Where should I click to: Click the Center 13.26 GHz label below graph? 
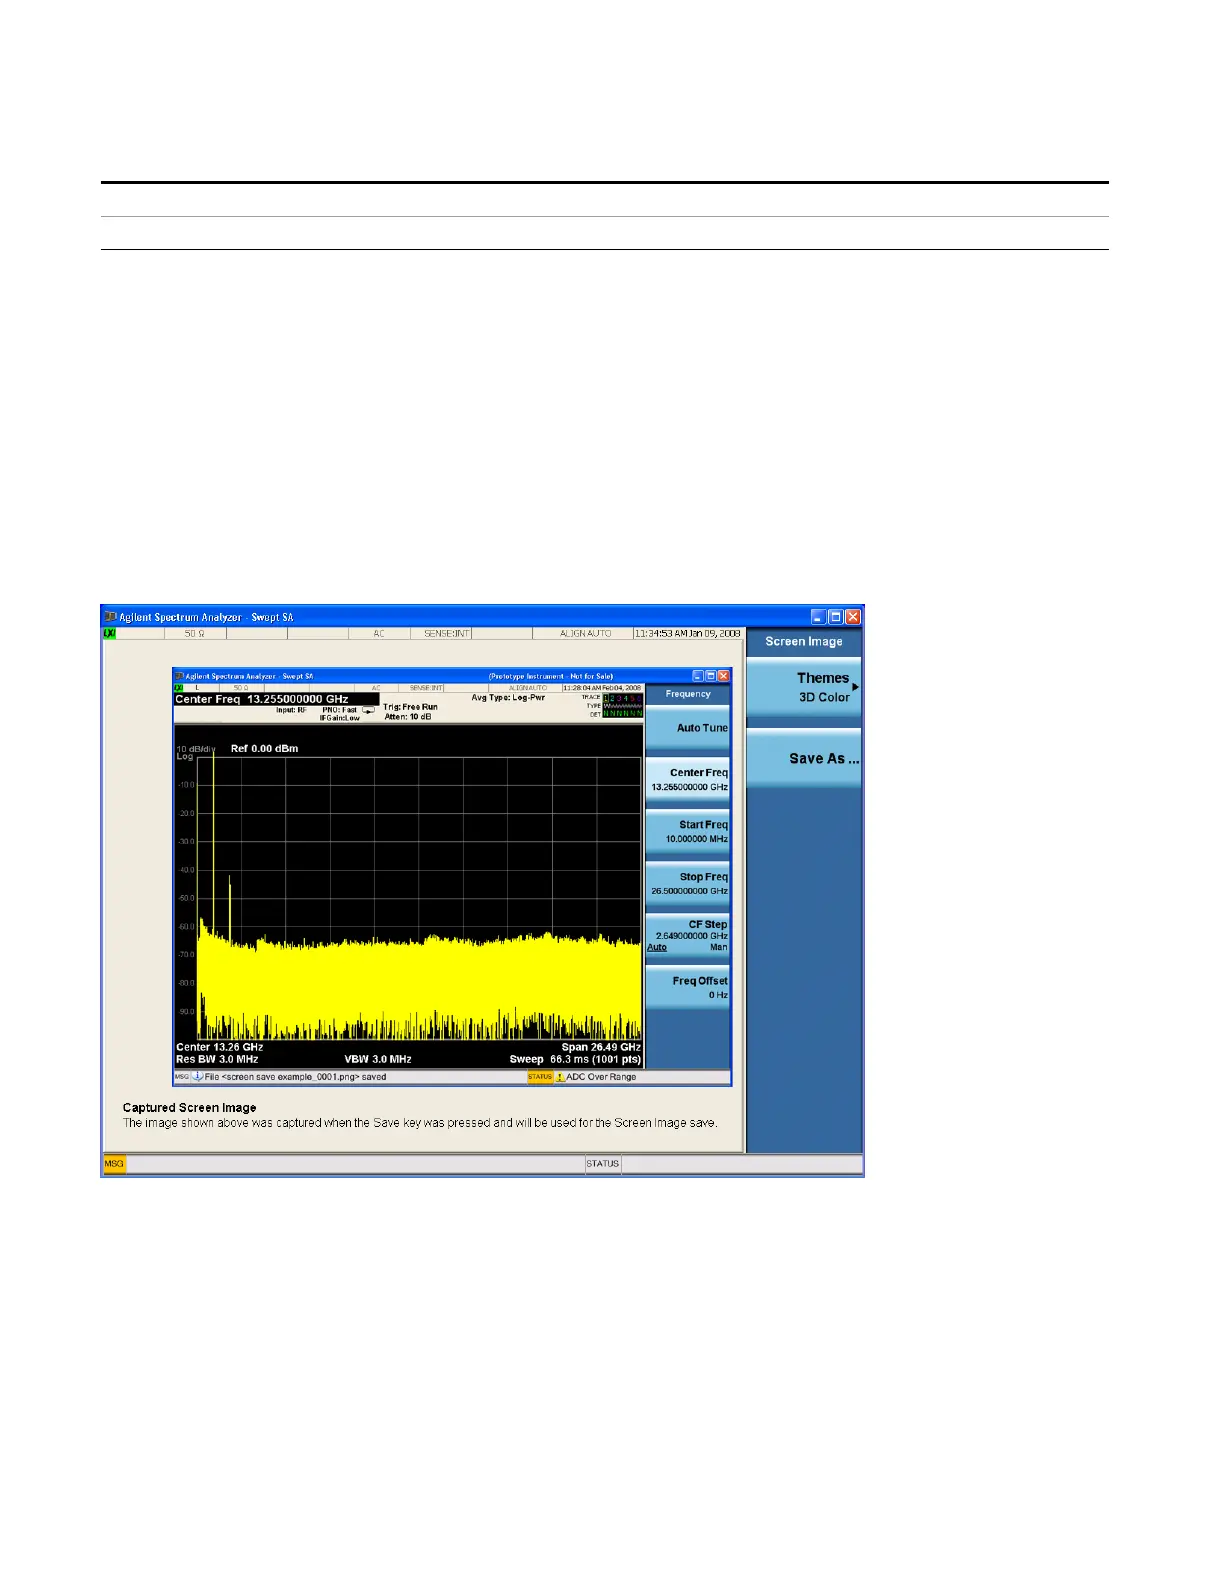click(x=219, y=1047)
